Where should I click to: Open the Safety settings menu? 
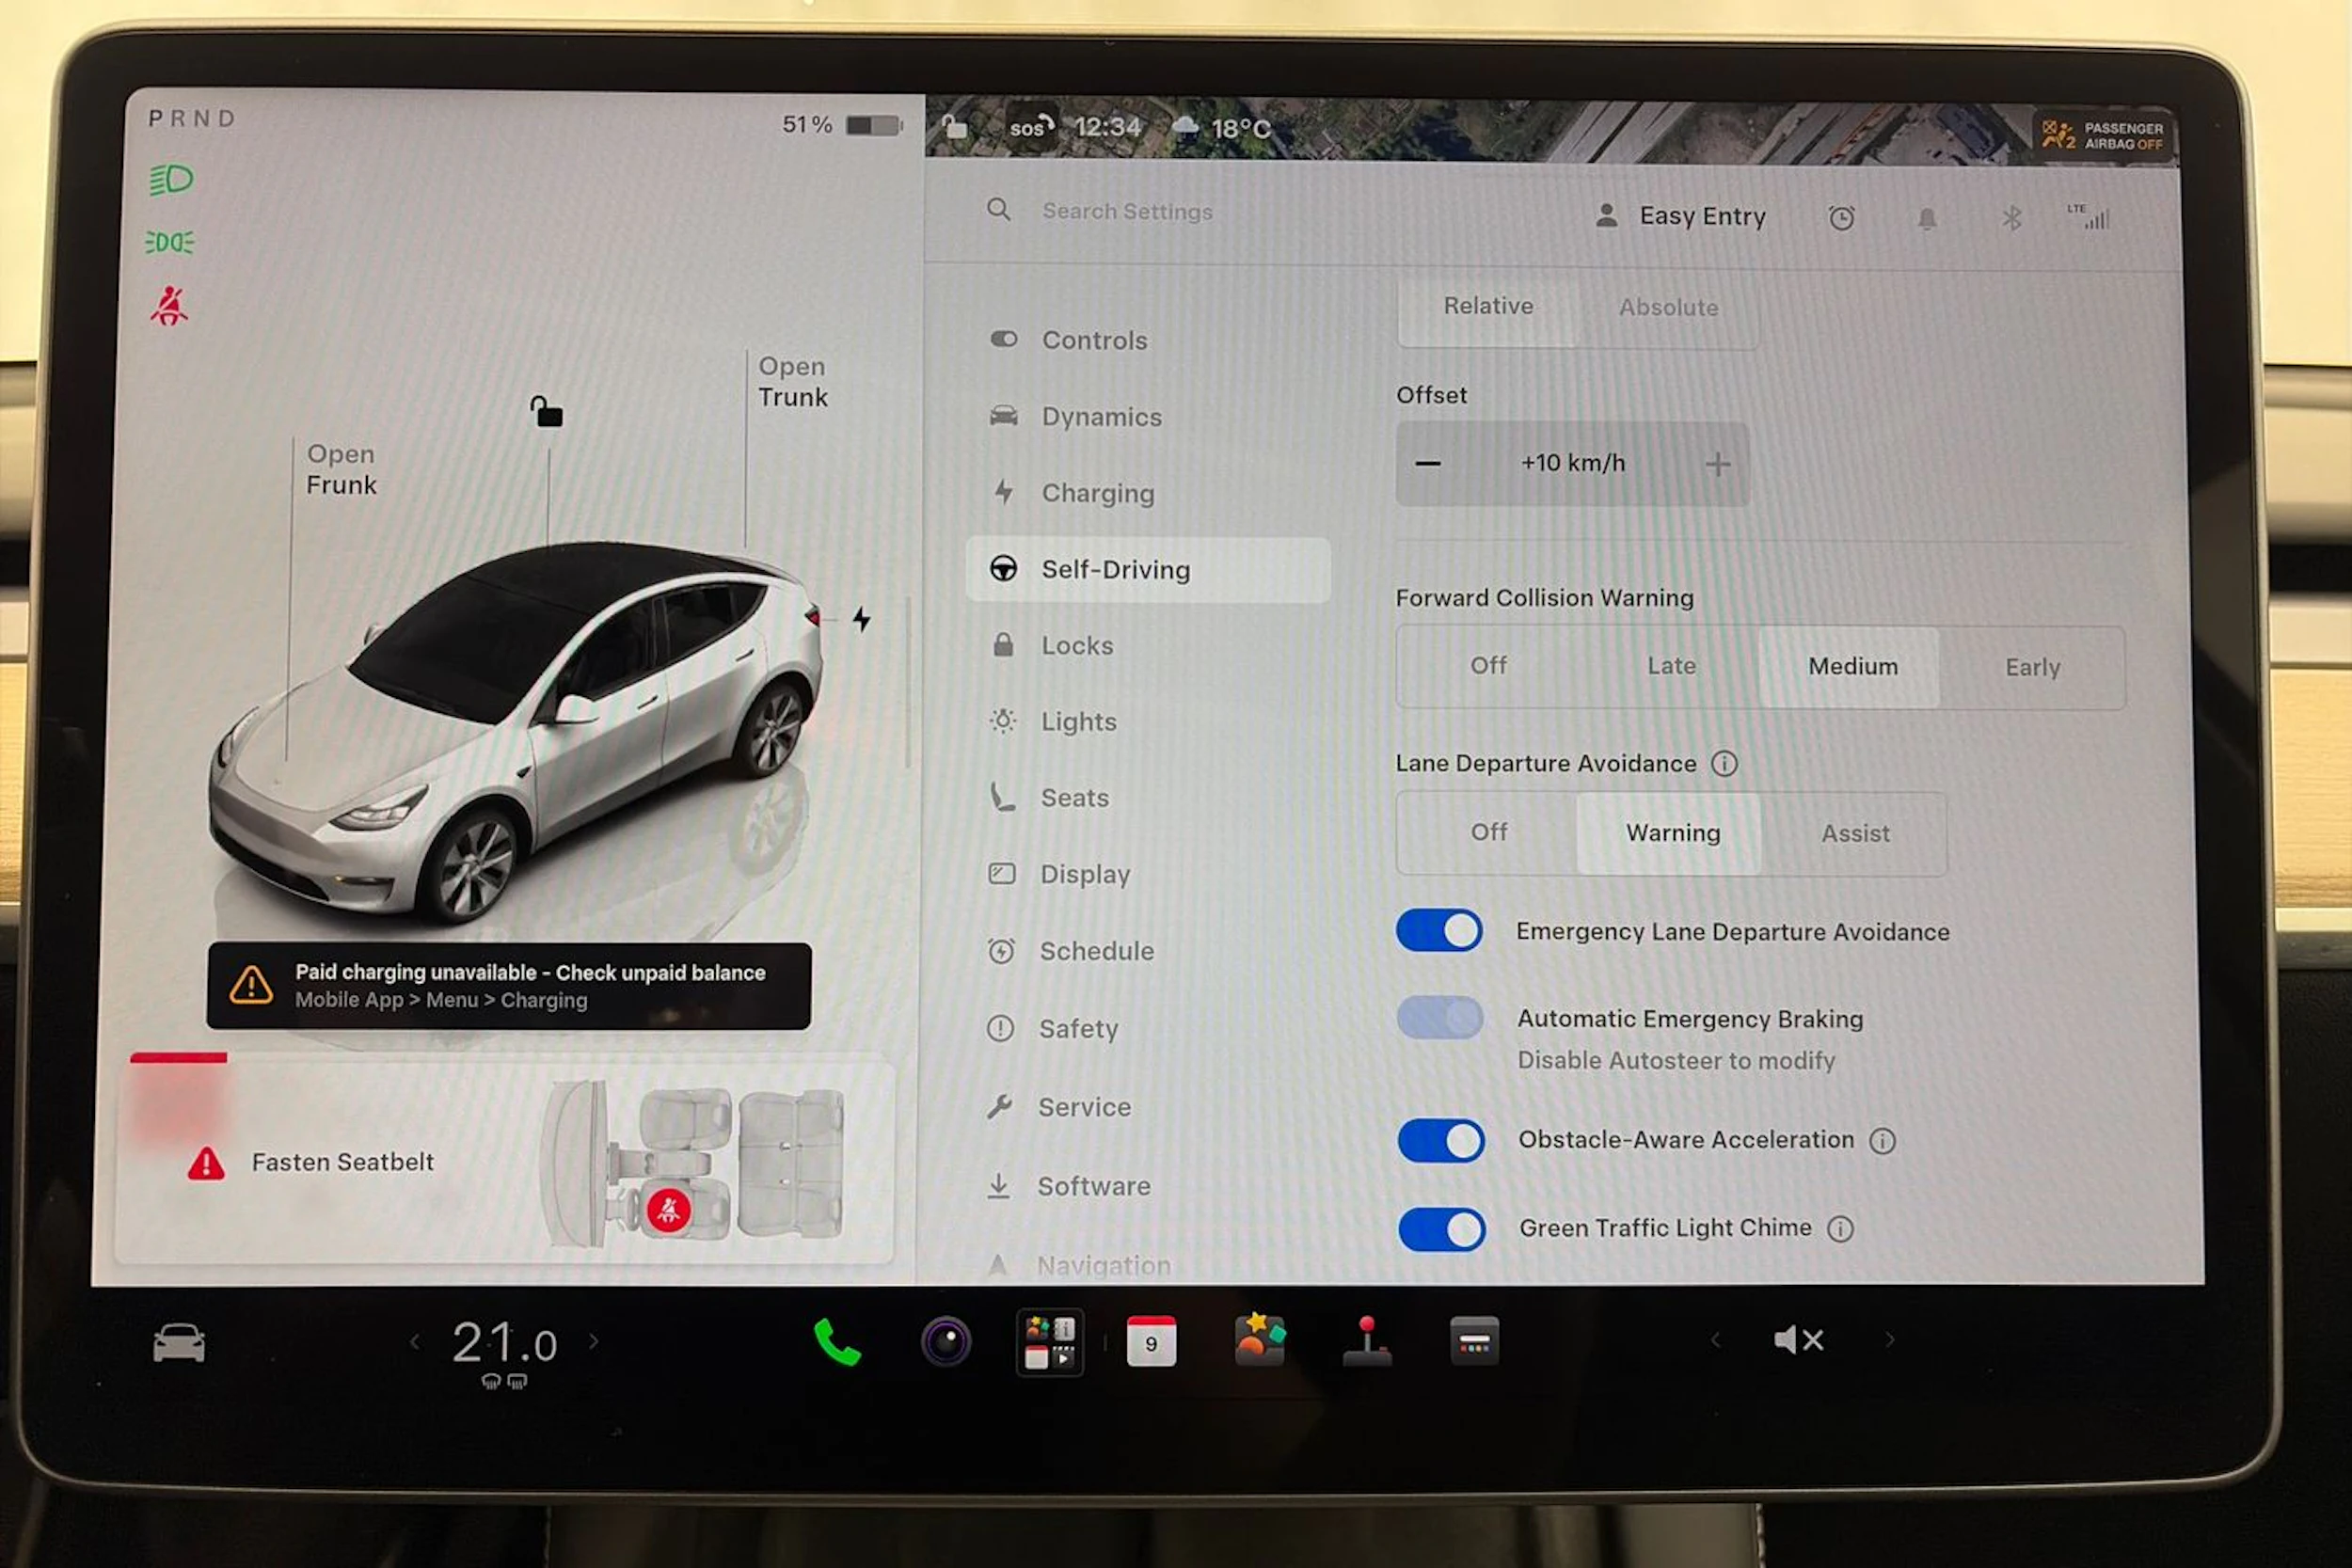coord(1148,1029)
